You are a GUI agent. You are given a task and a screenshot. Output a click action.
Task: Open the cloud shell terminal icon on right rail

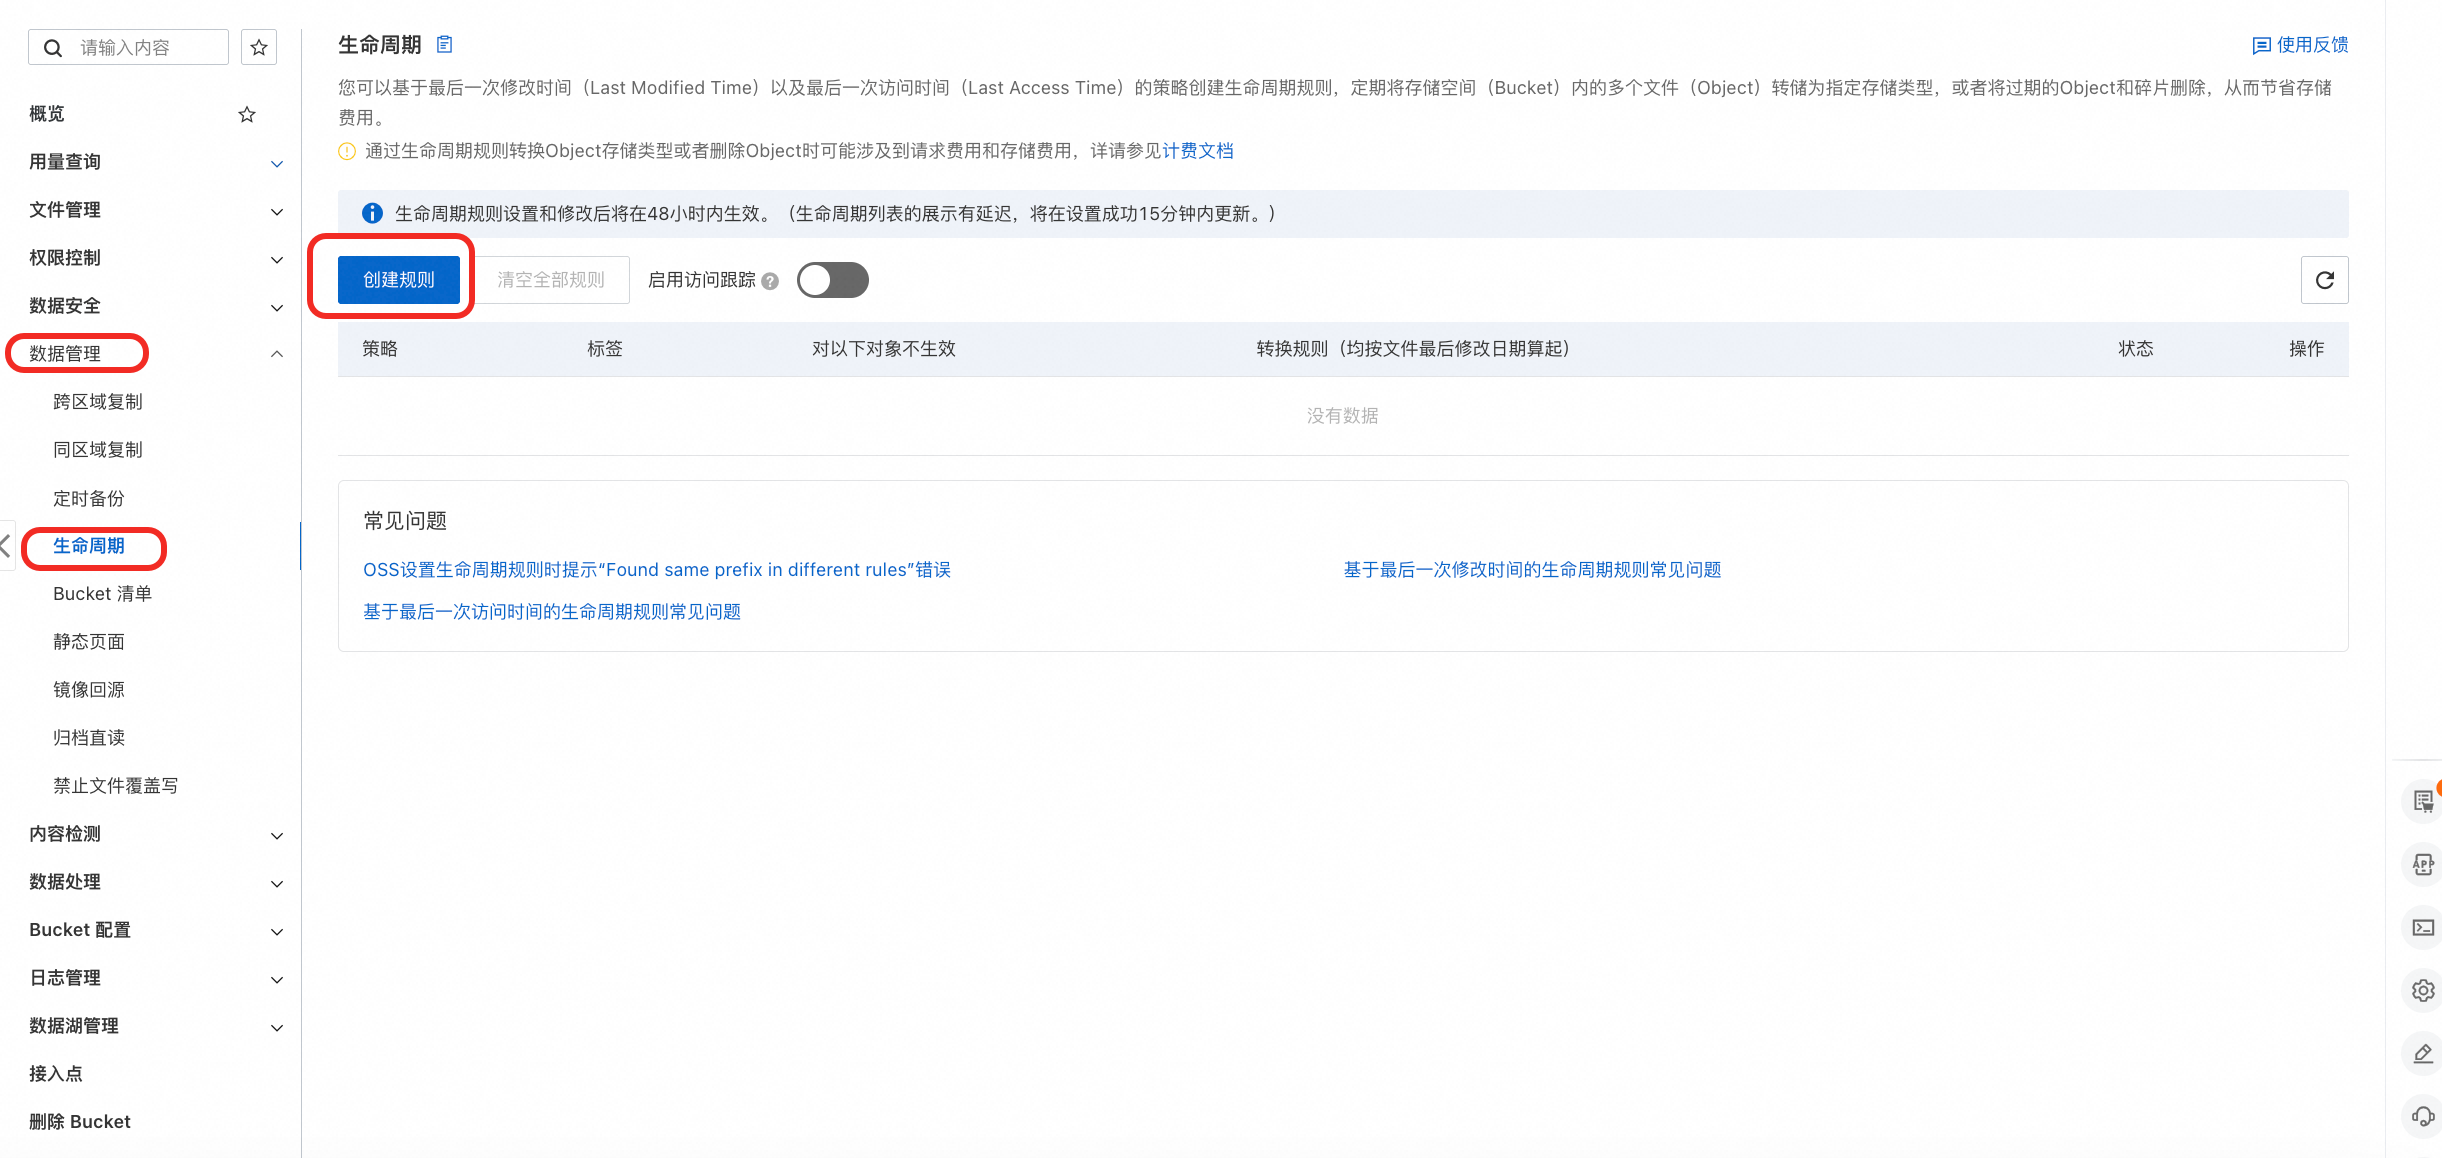pos(2423,927)
